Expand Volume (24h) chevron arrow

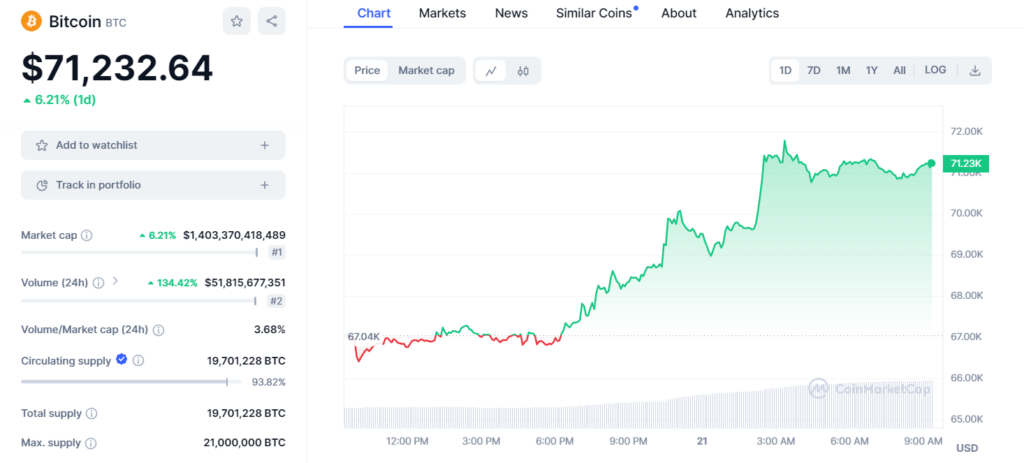(x=116, y=281)
